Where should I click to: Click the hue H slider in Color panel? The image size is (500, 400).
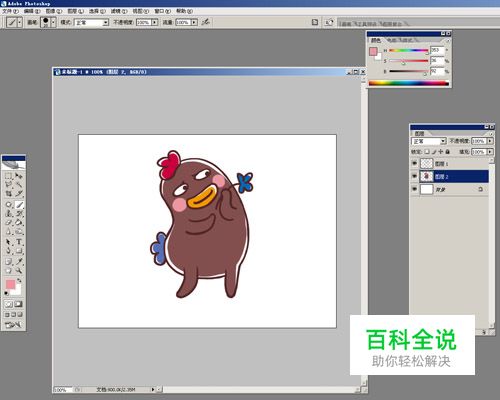[x=409, y=51]
